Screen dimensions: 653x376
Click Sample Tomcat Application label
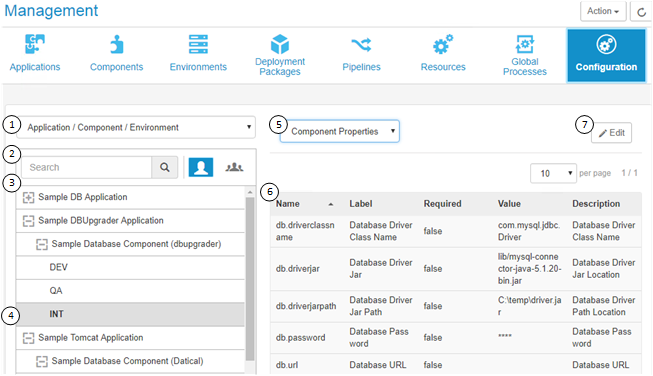(x=90, y=338)
